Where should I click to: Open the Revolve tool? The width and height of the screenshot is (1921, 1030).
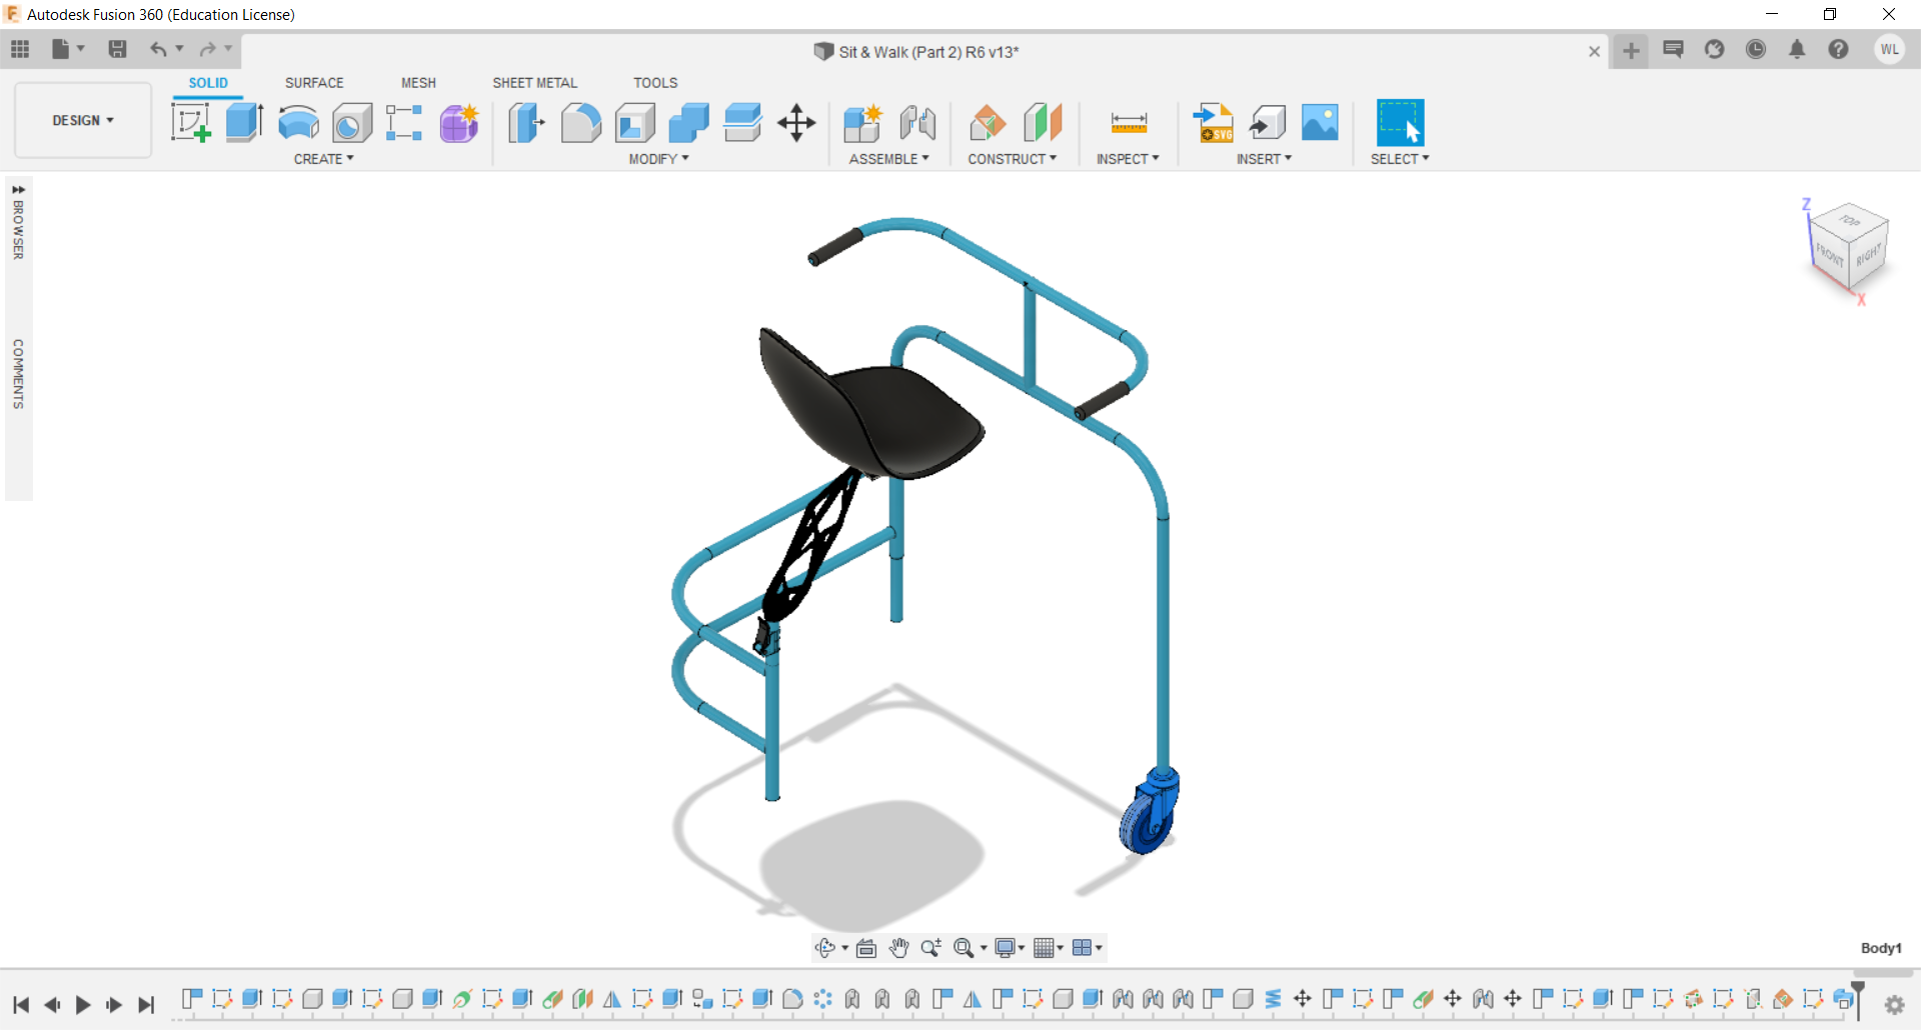[297, 122]
